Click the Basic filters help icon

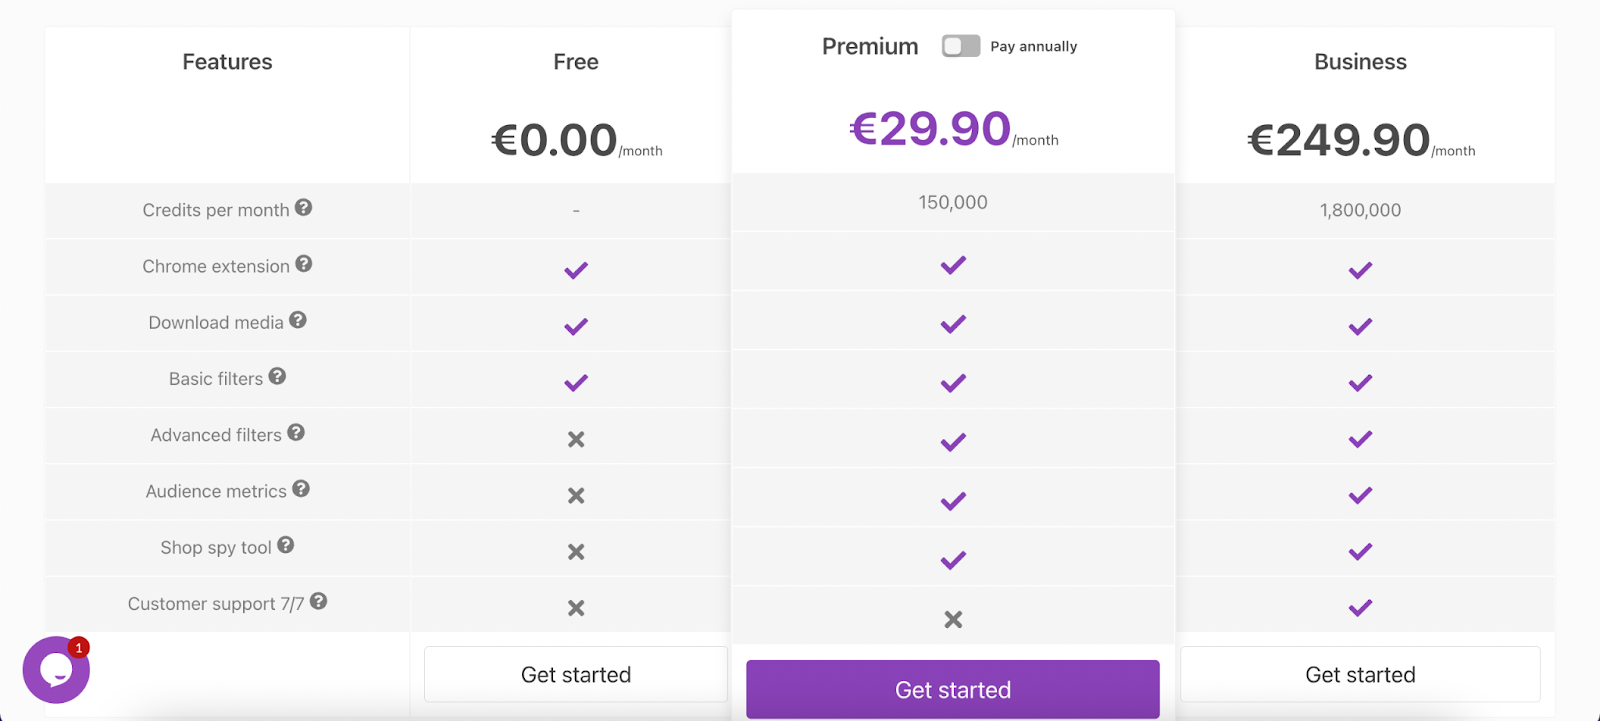tap(278, 376)
